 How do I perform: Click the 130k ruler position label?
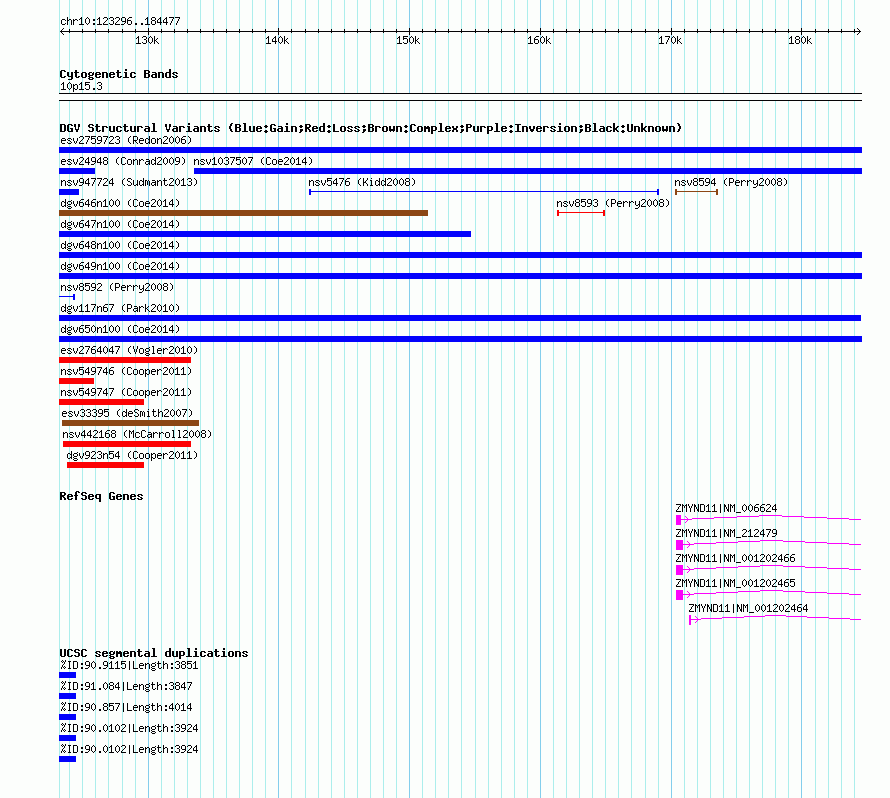coord(148,40)
